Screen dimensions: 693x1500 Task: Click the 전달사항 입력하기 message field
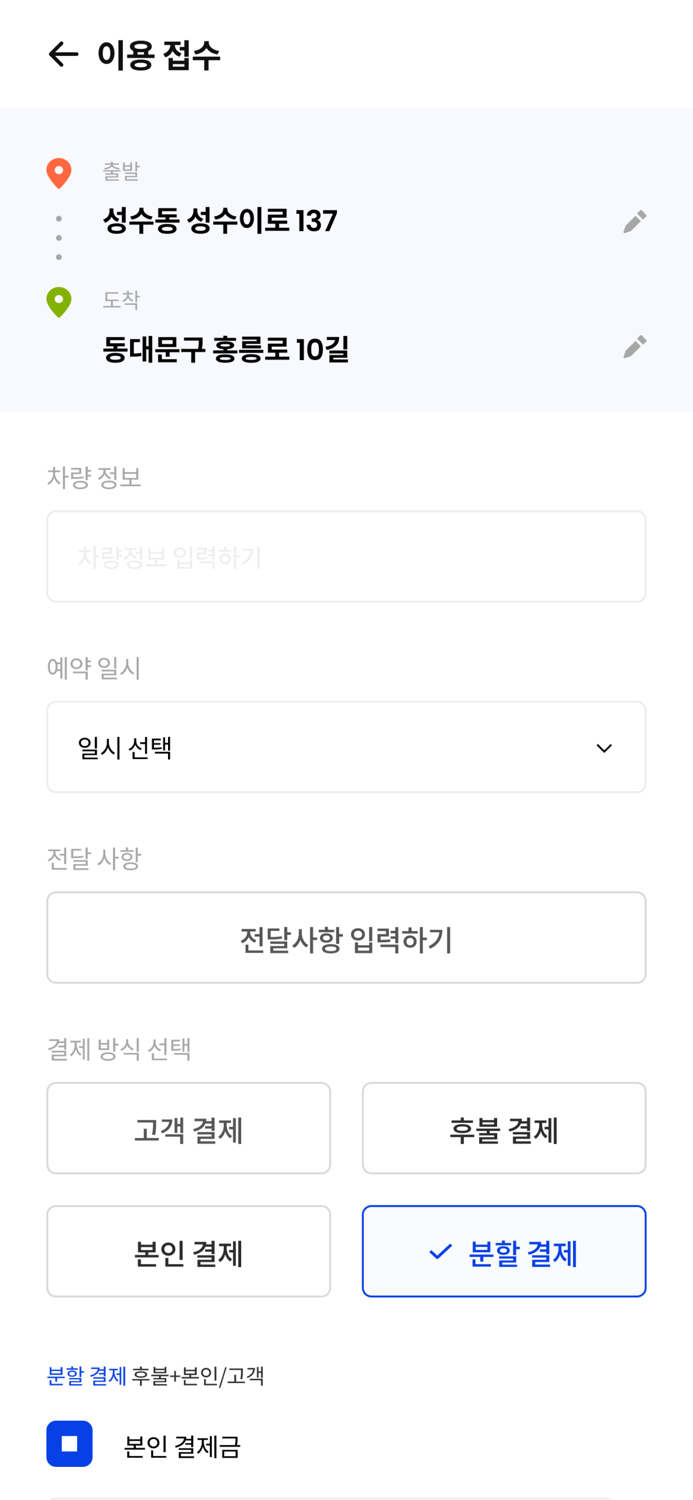347,937
